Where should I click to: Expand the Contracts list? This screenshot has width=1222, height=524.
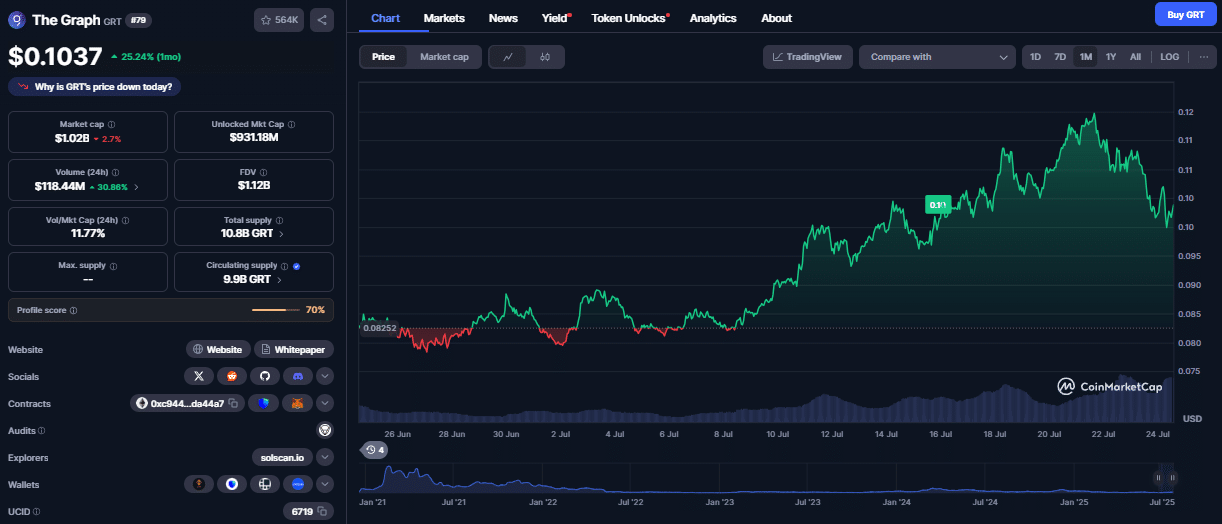pos(324,403)
